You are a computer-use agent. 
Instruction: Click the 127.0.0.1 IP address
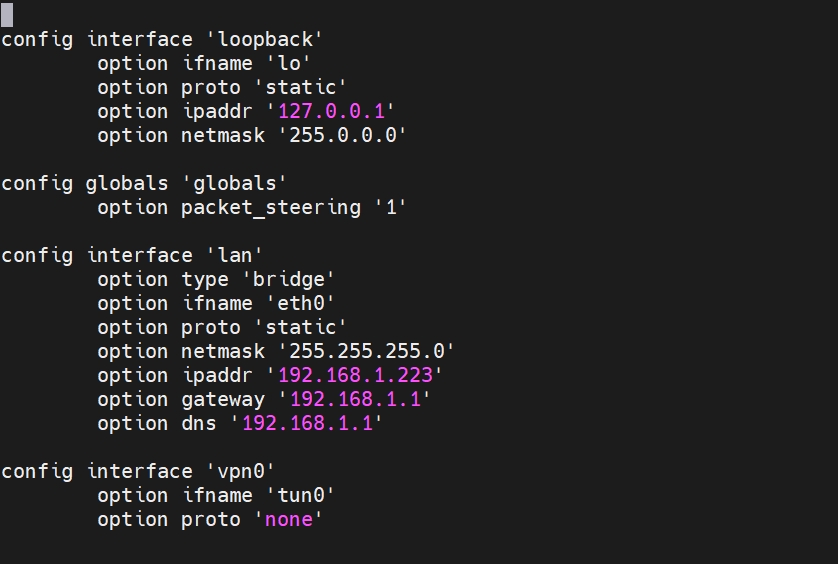pyautogui.click(x=331, y=111)
